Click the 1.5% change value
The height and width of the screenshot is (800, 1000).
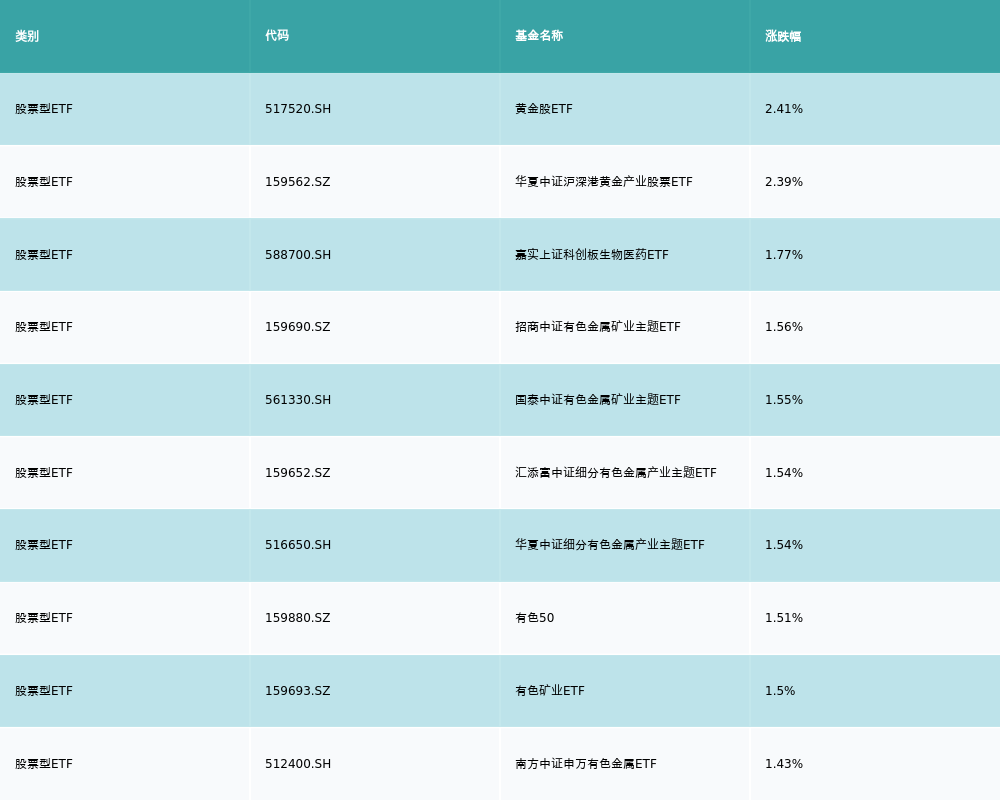pos(780,691)
